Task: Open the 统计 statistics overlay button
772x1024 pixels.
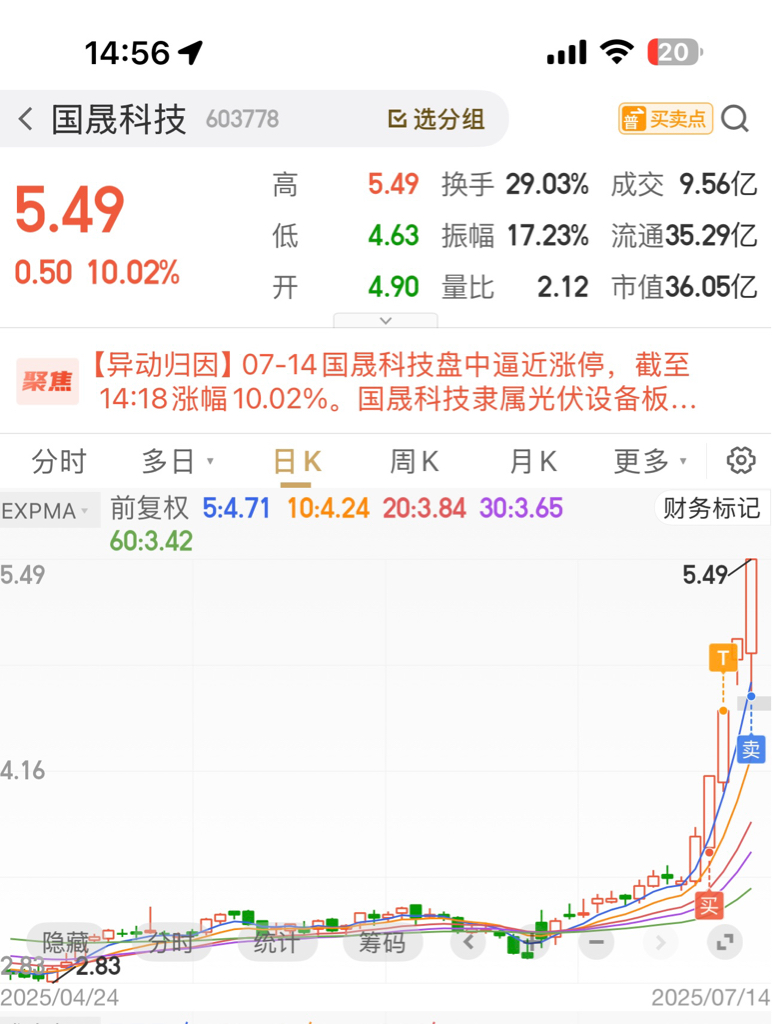Action: [276, 942]
